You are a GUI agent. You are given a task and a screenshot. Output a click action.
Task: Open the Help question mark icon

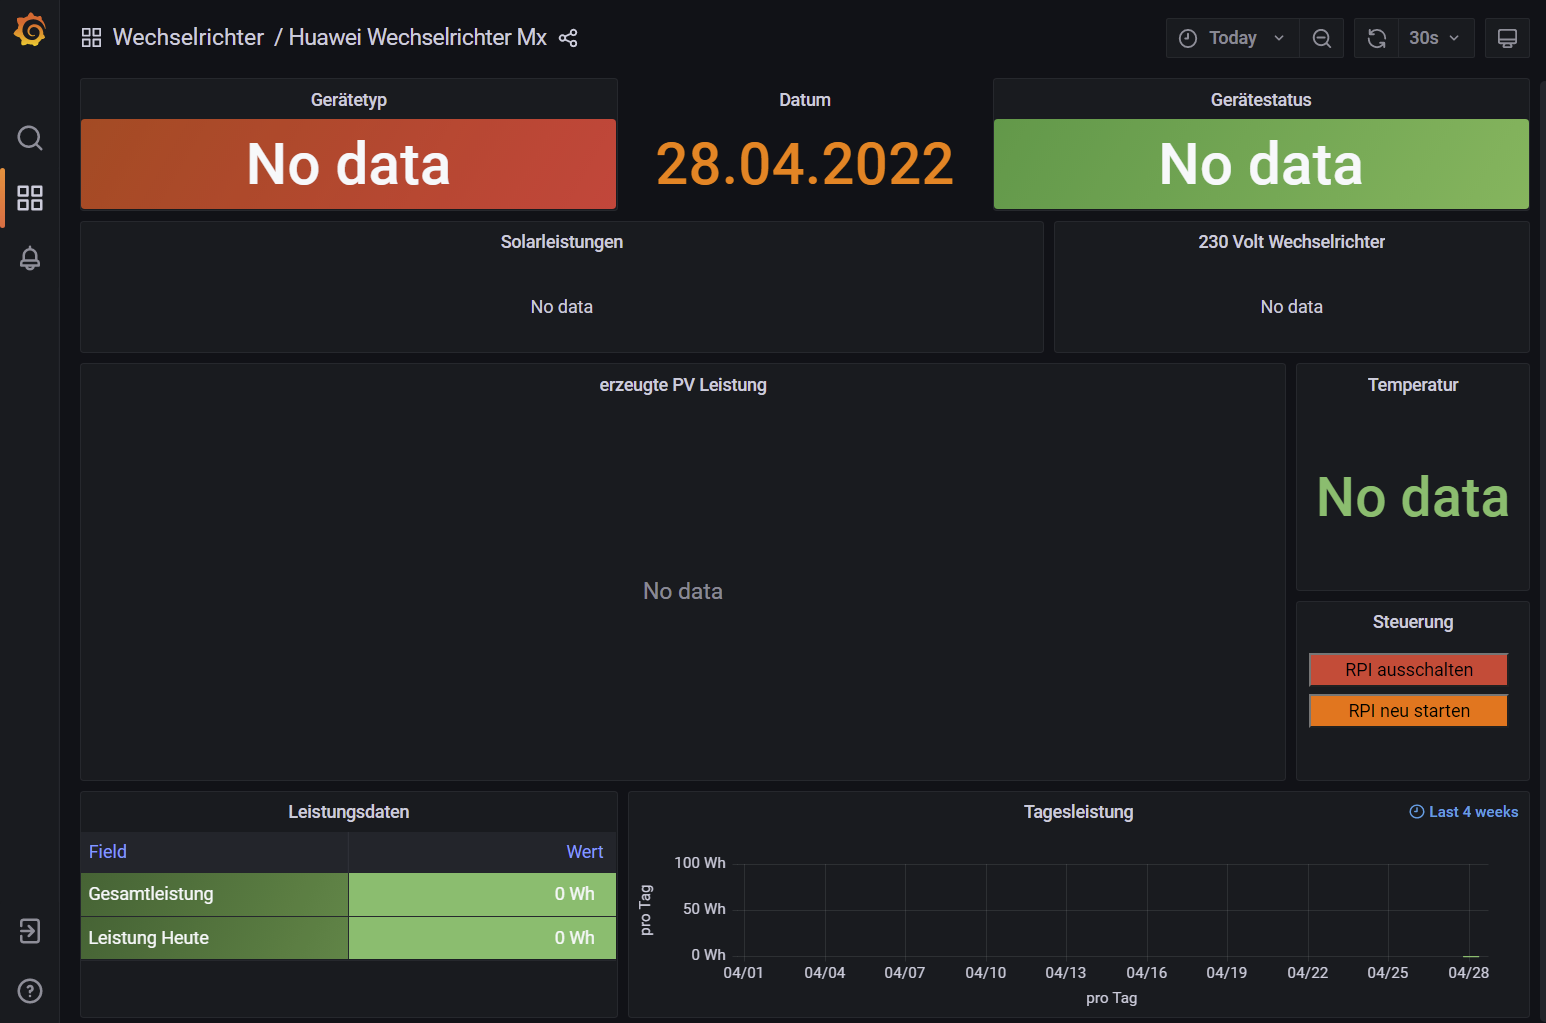(x=30, y=991)
